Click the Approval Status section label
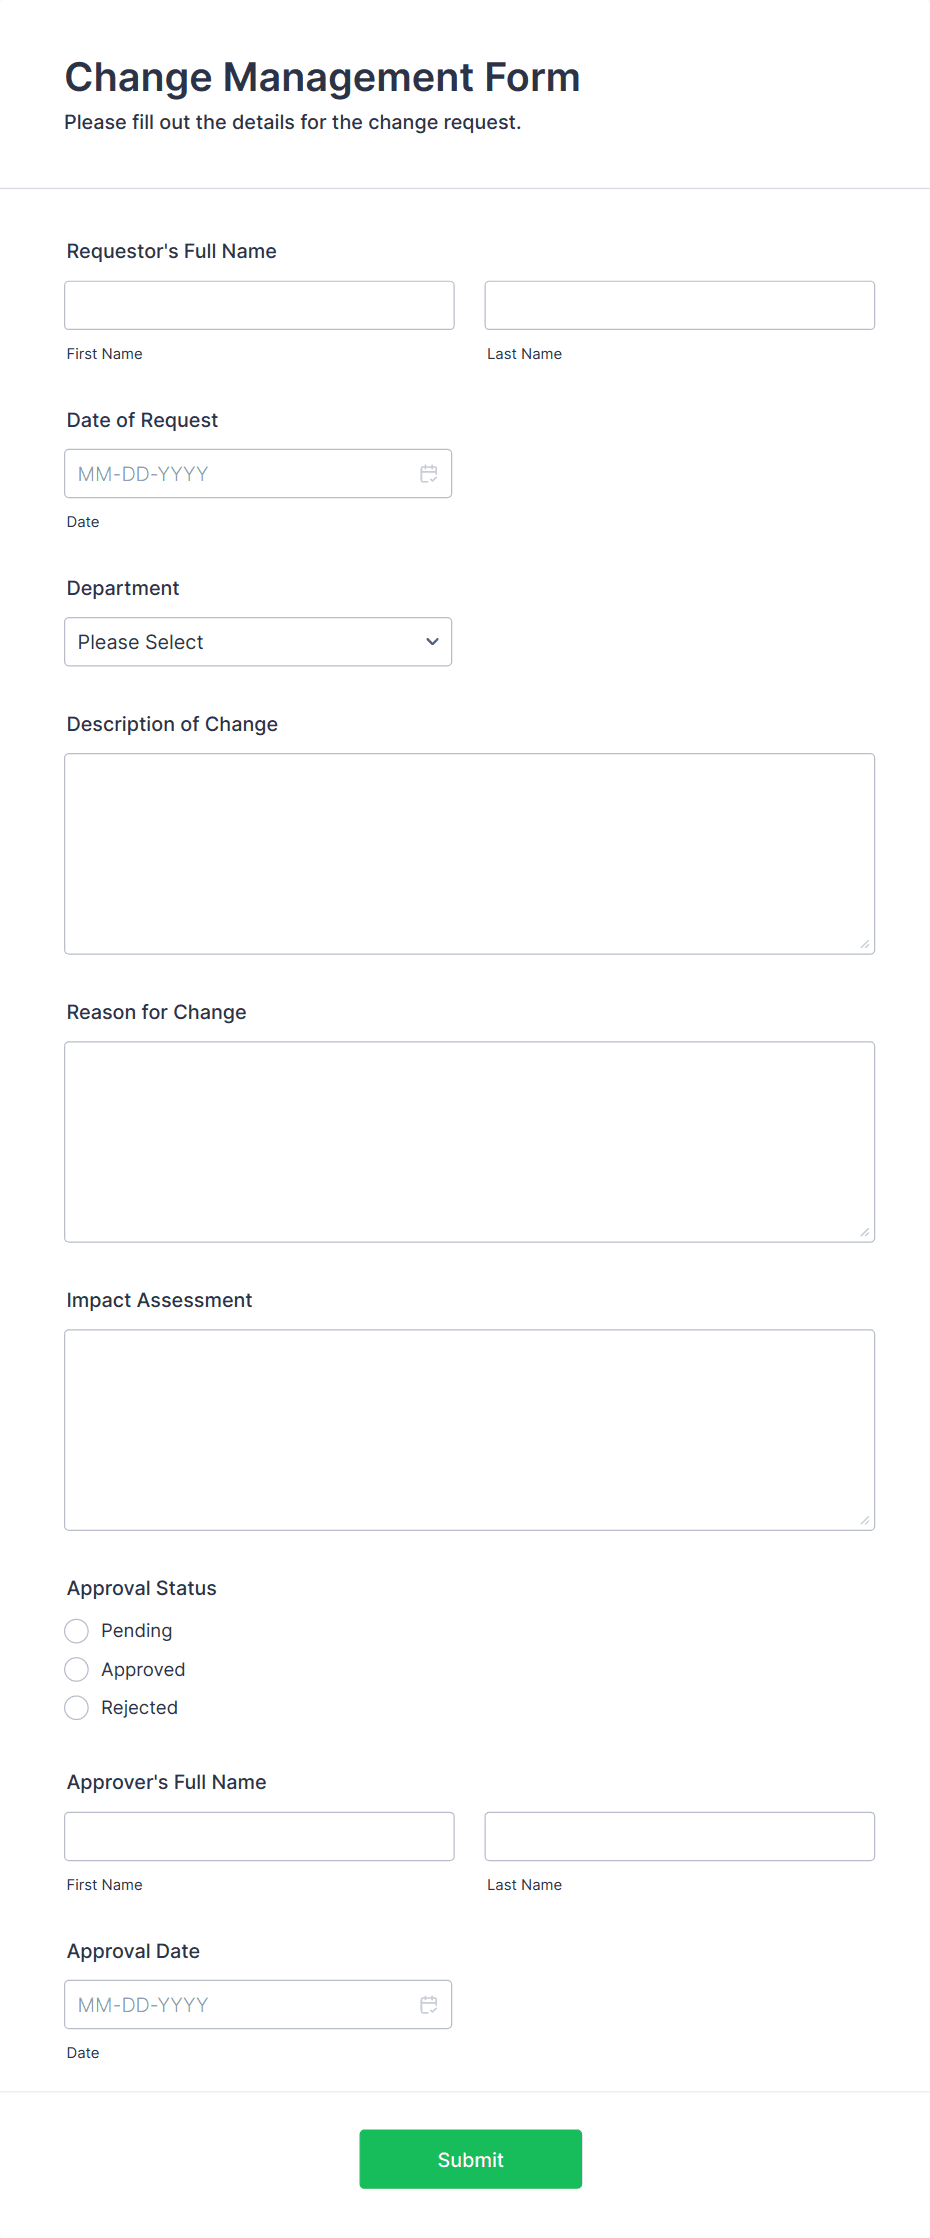This screenshot has width=930, height=2238. point(141,1588)
